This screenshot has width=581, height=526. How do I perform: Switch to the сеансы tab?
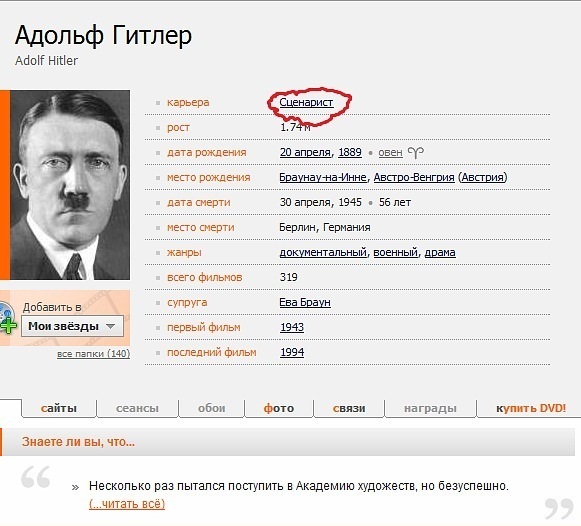click(x=137, y=408)
